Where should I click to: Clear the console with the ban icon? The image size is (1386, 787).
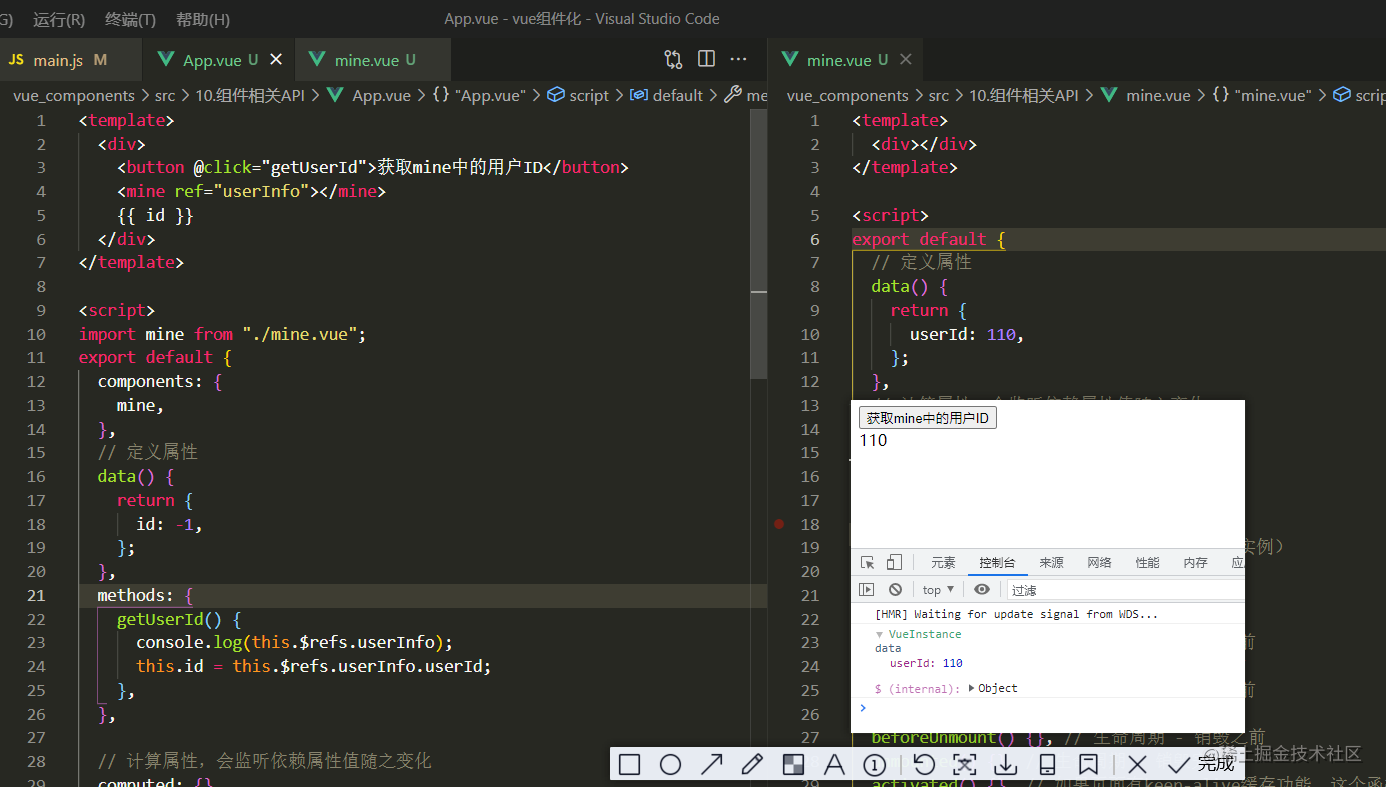tap(896, 589)
